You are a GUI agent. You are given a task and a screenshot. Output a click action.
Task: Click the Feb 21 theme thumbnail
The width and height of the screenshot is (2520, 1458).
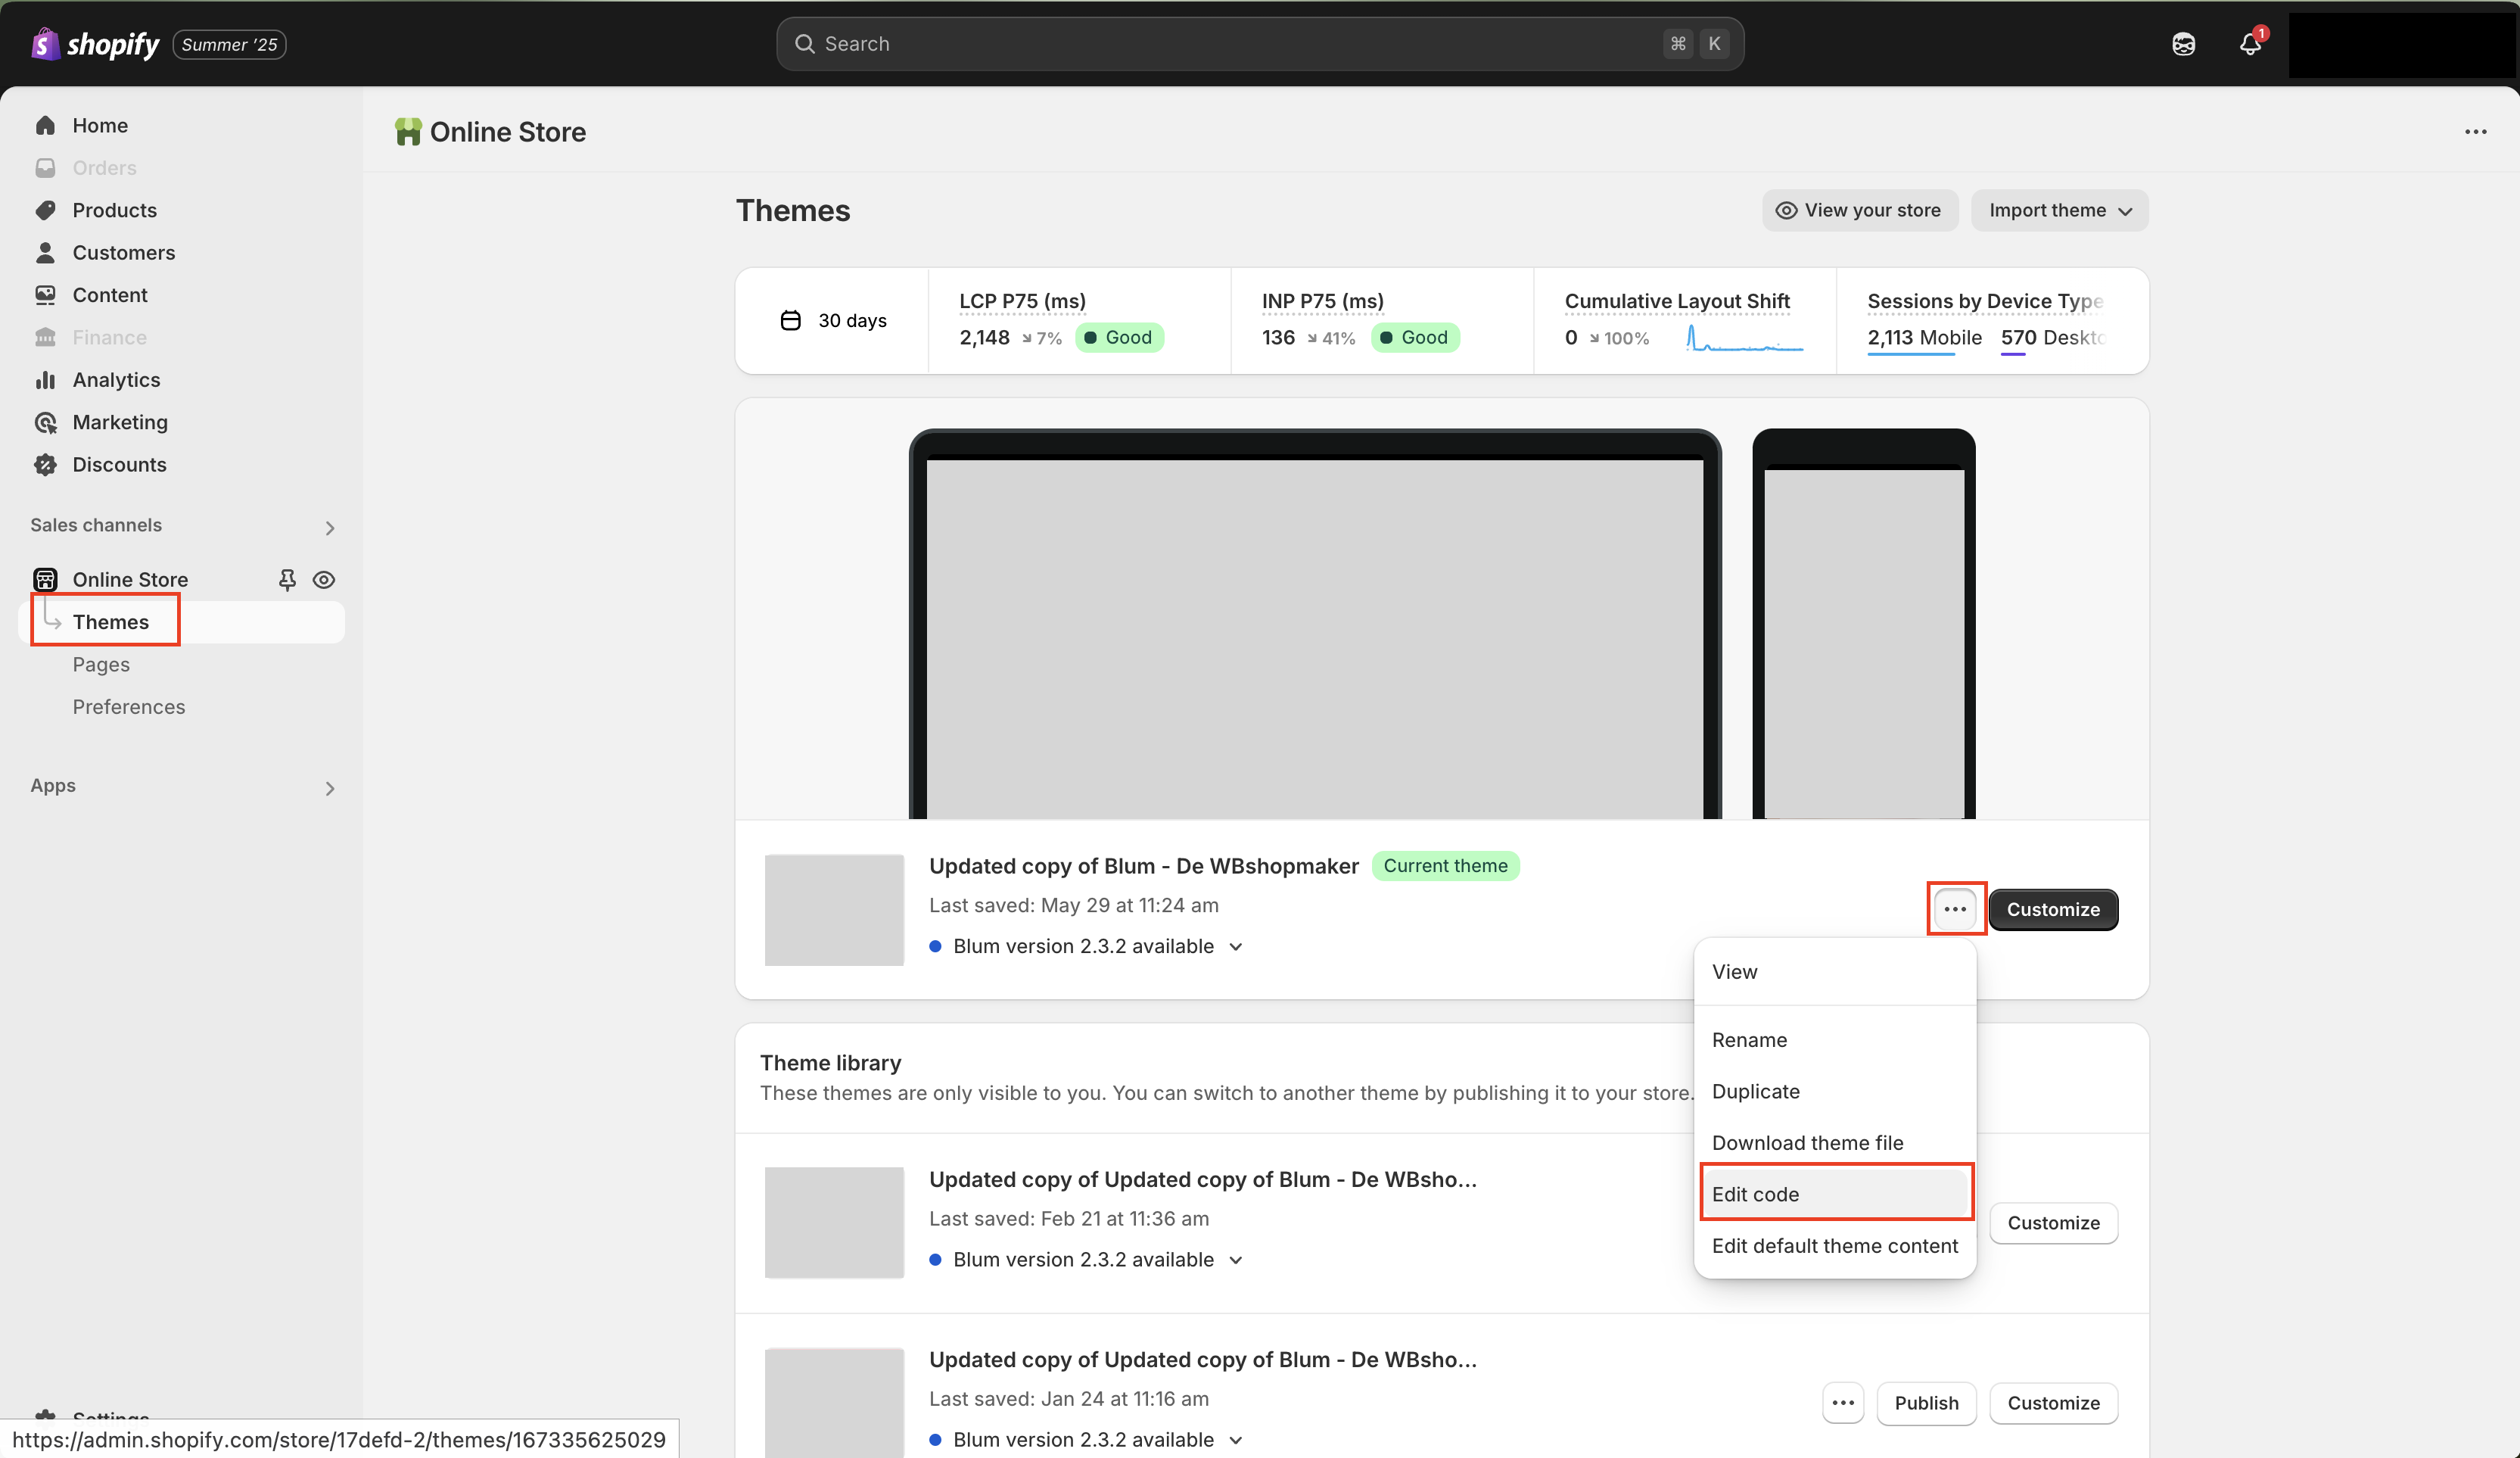(x=834, y=1222)
